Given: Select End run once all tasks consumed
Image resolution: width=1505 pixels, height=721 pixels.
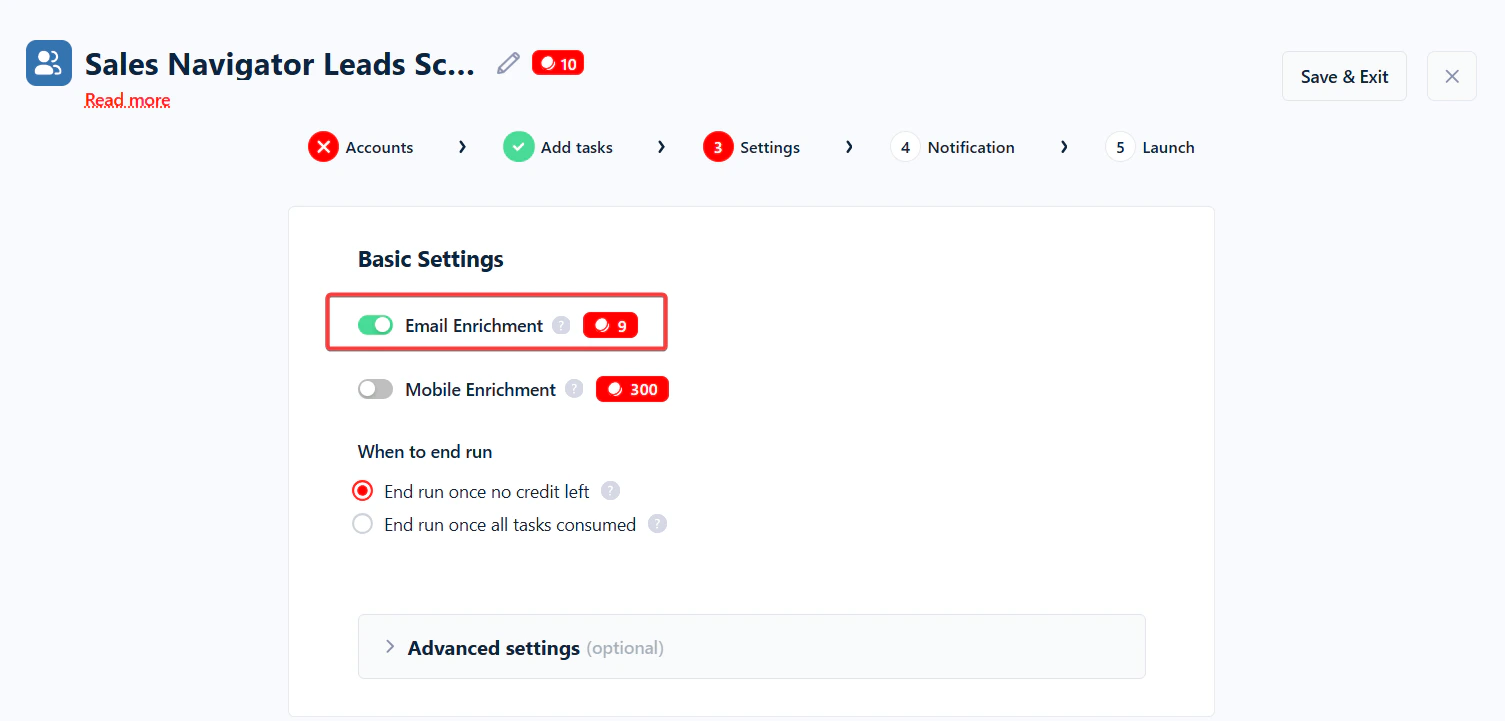Looking at the screenshot, I should (x=363, y=524).
